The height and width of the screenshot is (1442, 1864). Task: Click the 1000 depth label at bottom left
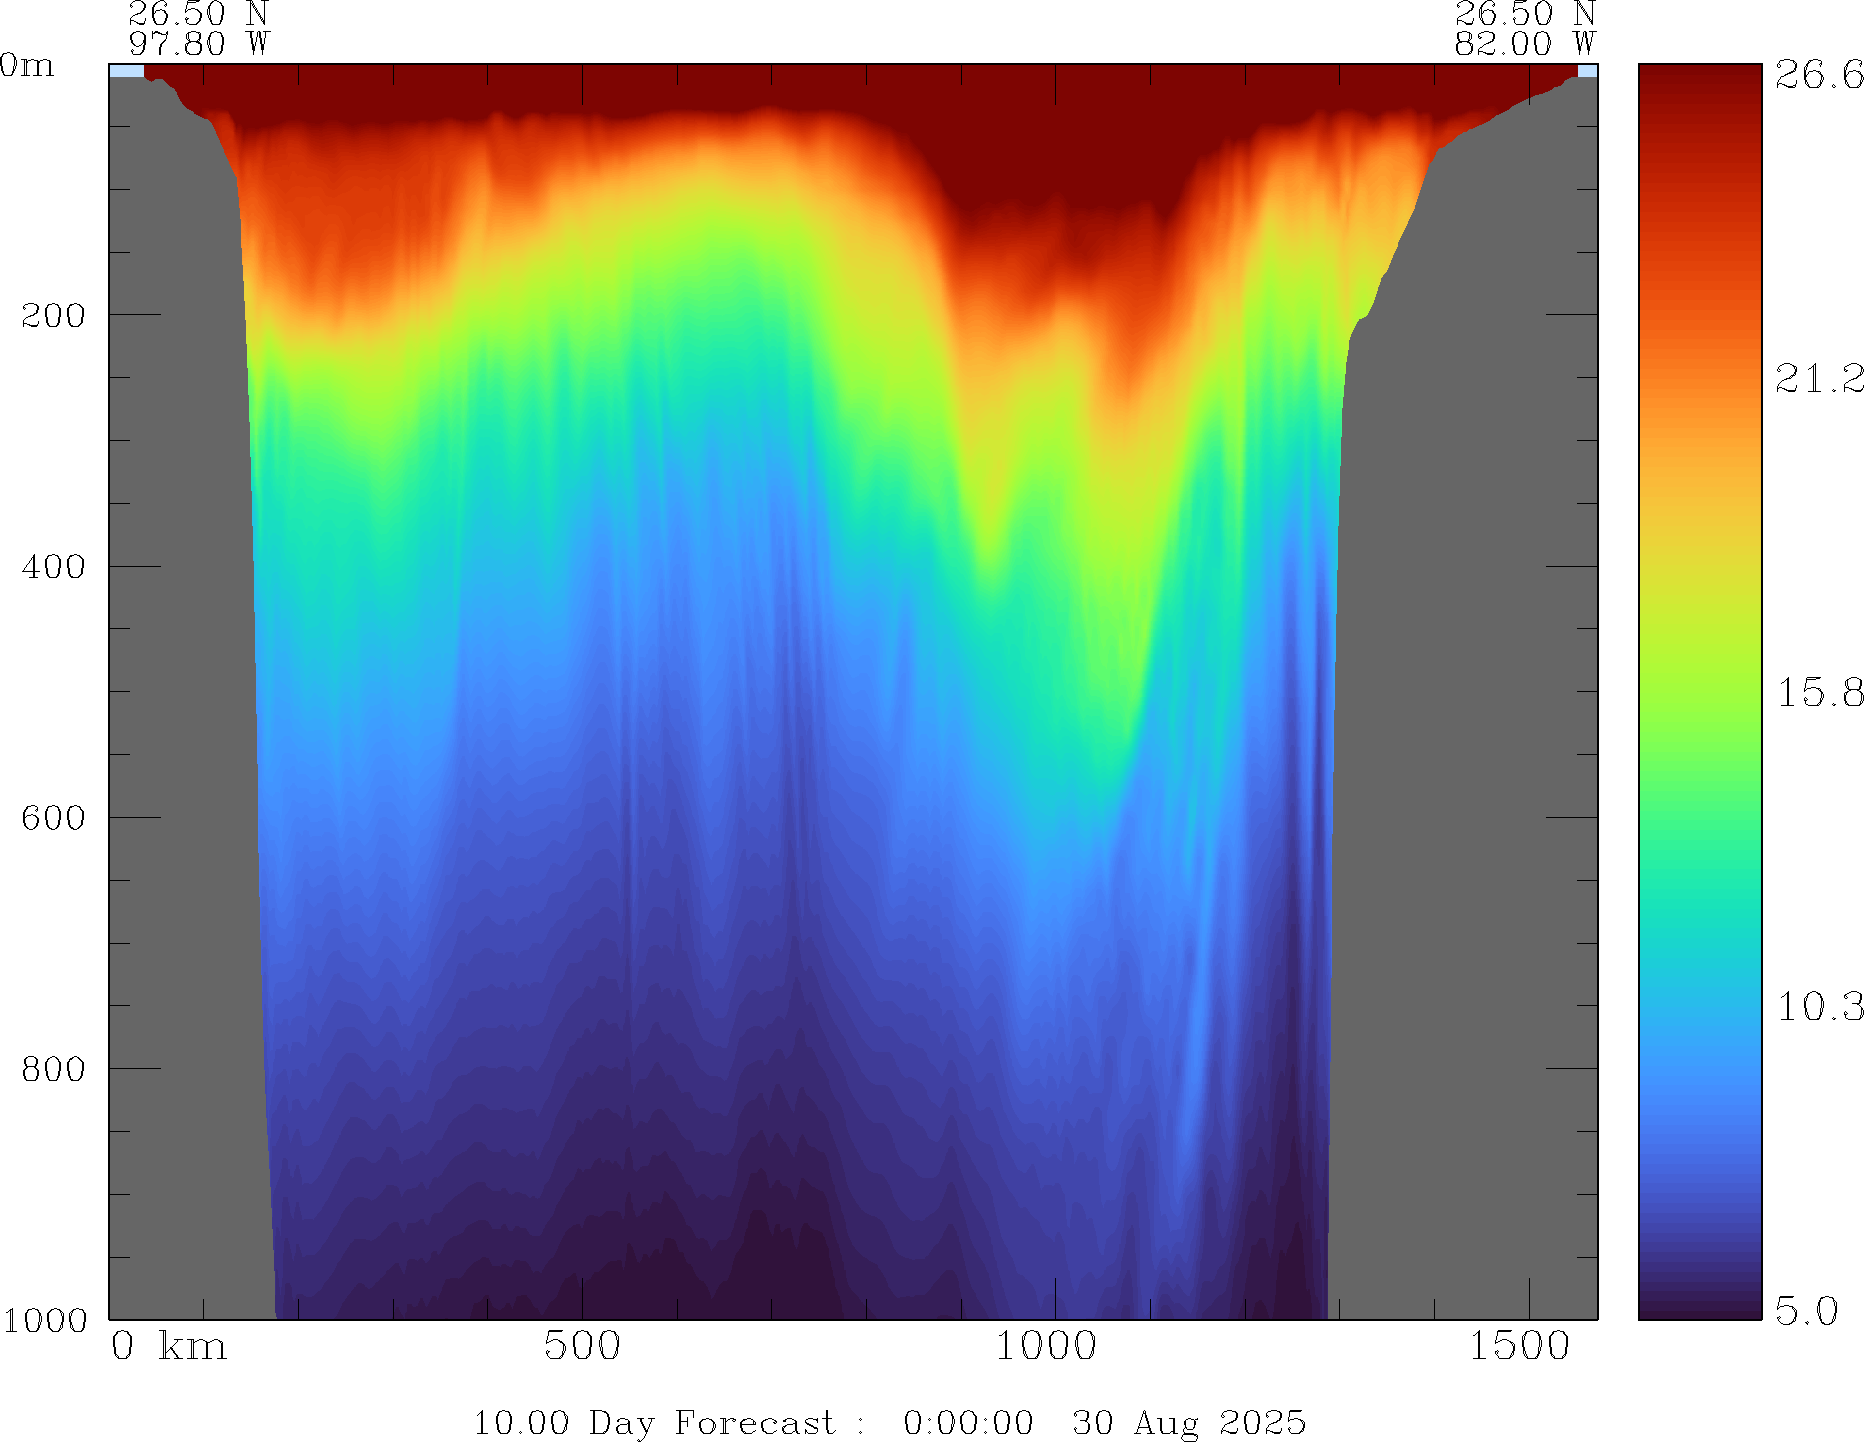(x=45, y=1321)
